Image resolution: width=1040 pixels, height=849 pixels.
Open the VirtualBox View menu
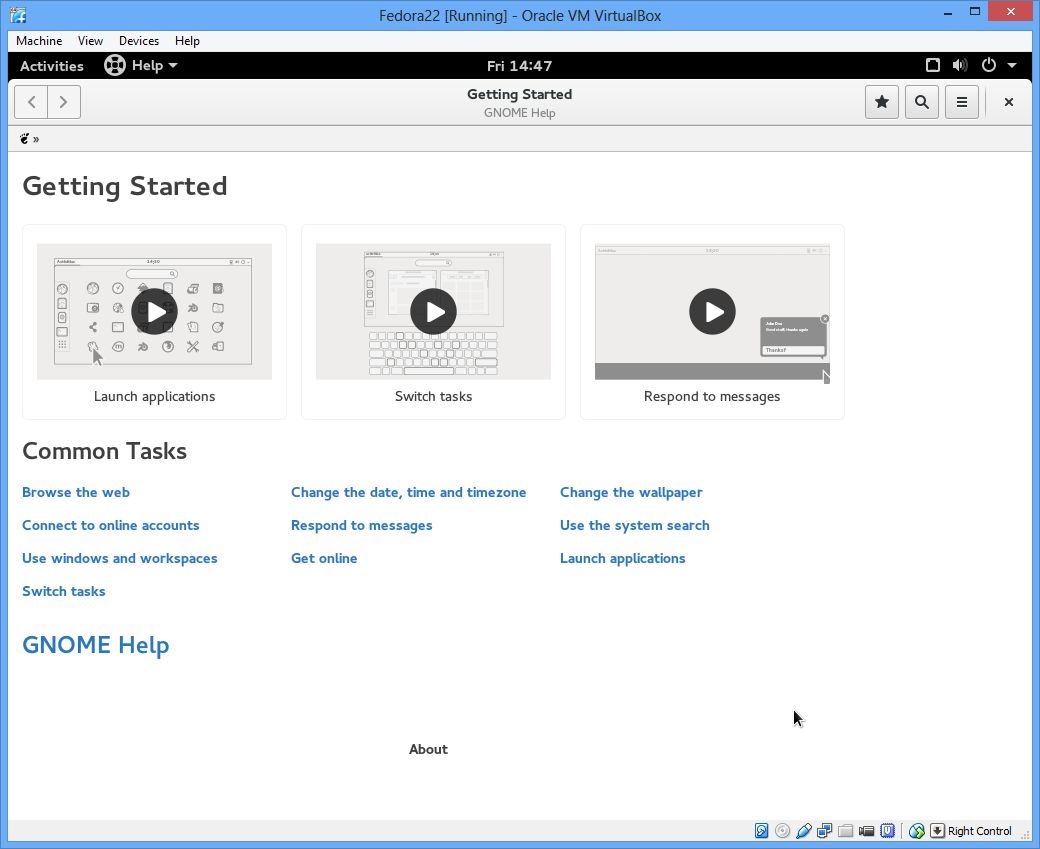click(90, 40)
